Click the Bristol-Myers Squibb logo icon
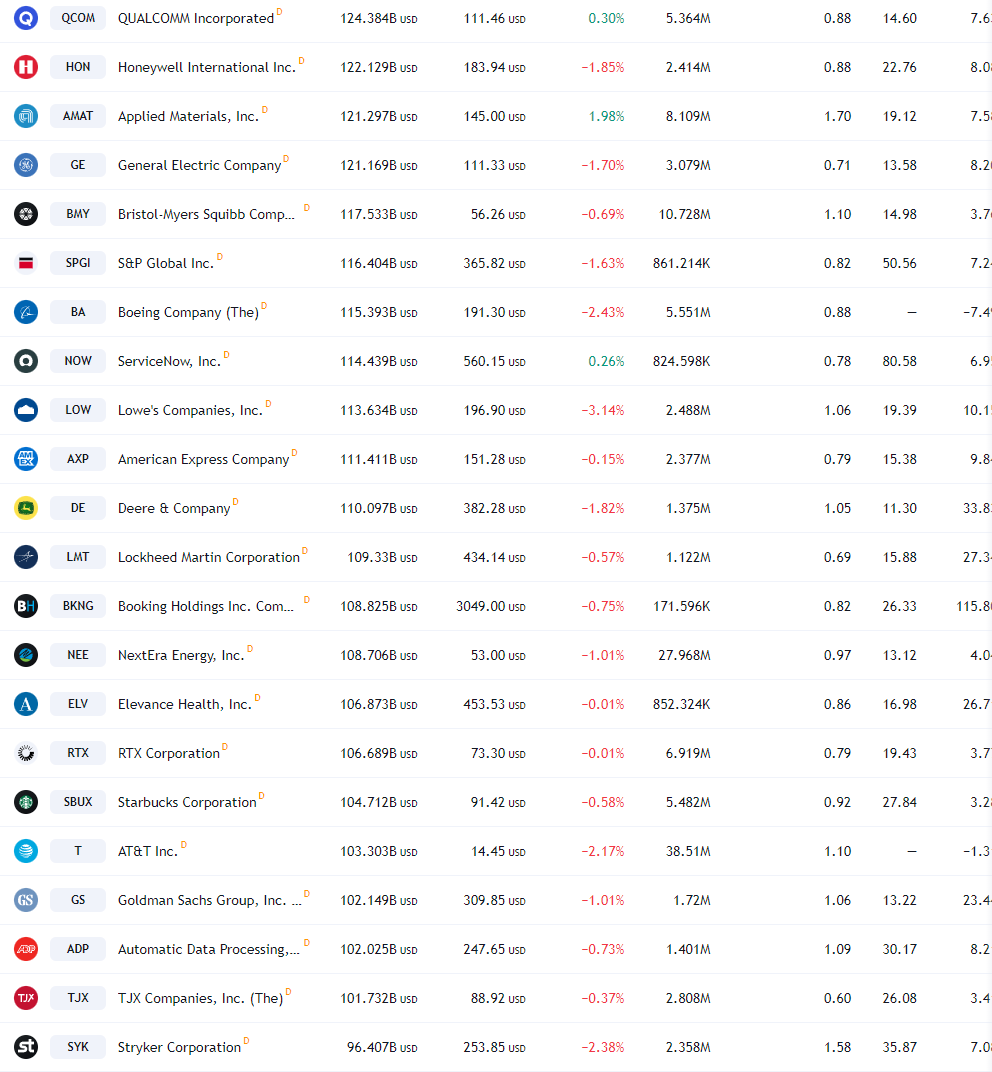992x1072 pixels. [26, 214]
